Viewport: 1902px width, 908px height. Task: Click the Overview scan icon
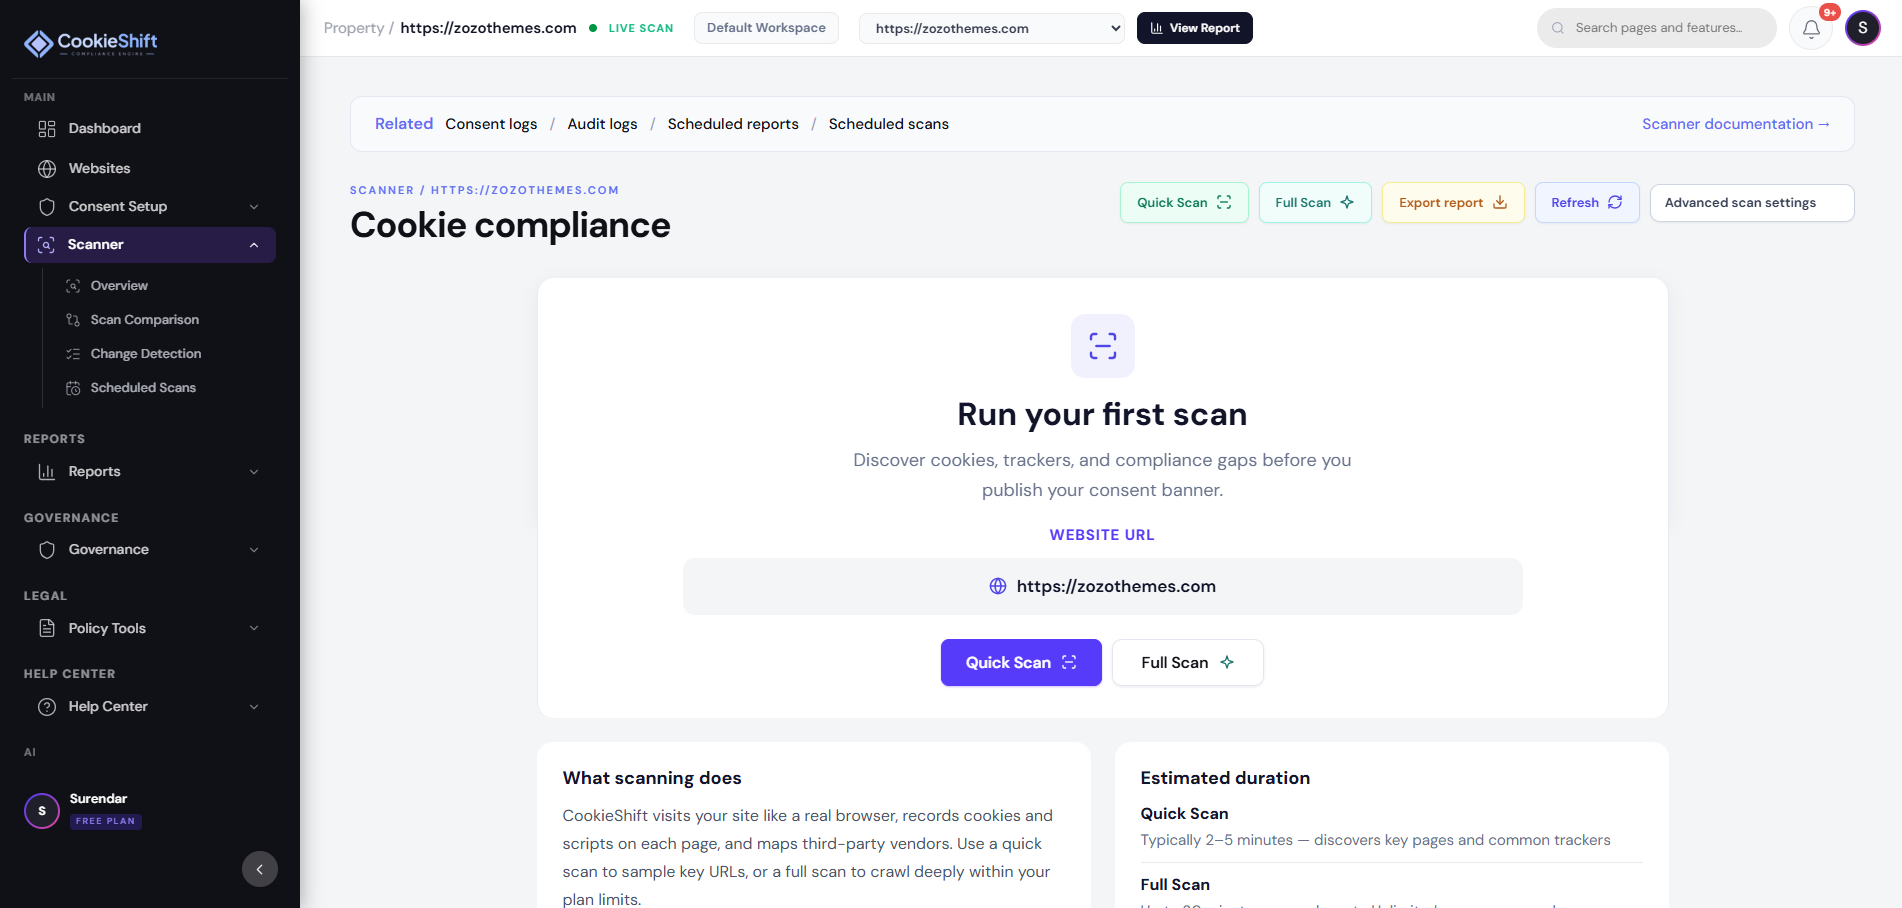tap(73, 286)
